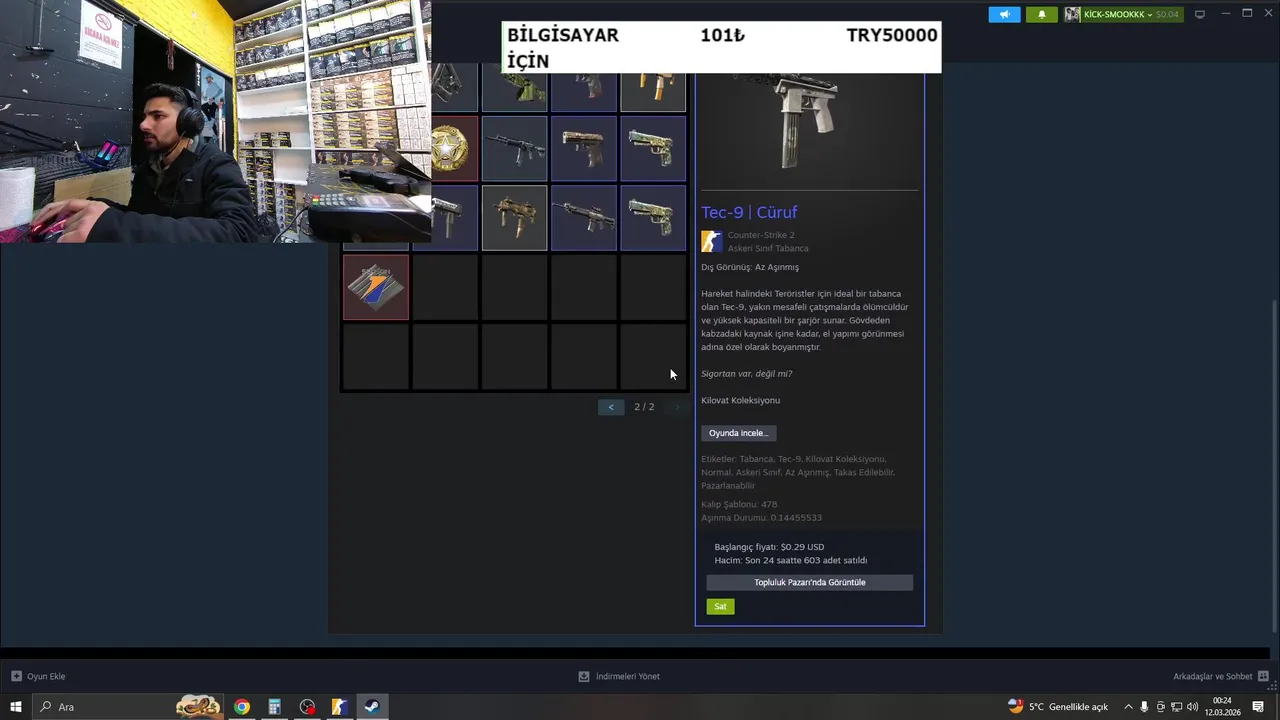Select green-gold pistol right of the brown pistol
This screenshot has height=720, width=1280.
click(x=653, y=149)
